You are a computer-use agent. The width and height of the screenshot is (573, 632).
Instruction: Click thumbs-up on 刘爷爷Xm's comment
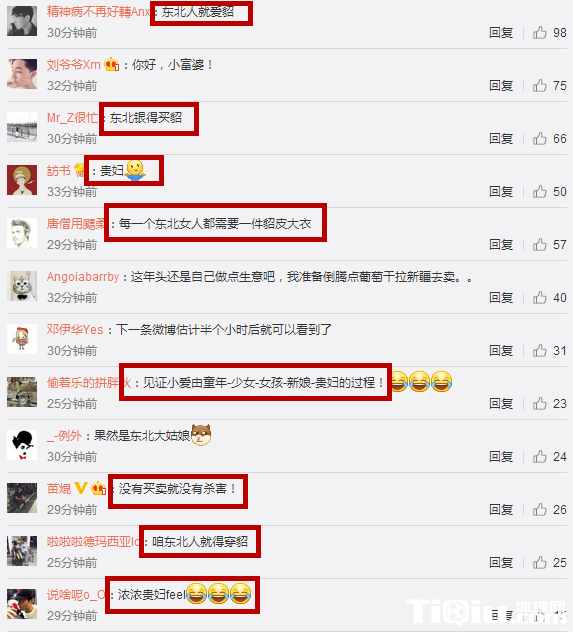(x=540, y=85)
